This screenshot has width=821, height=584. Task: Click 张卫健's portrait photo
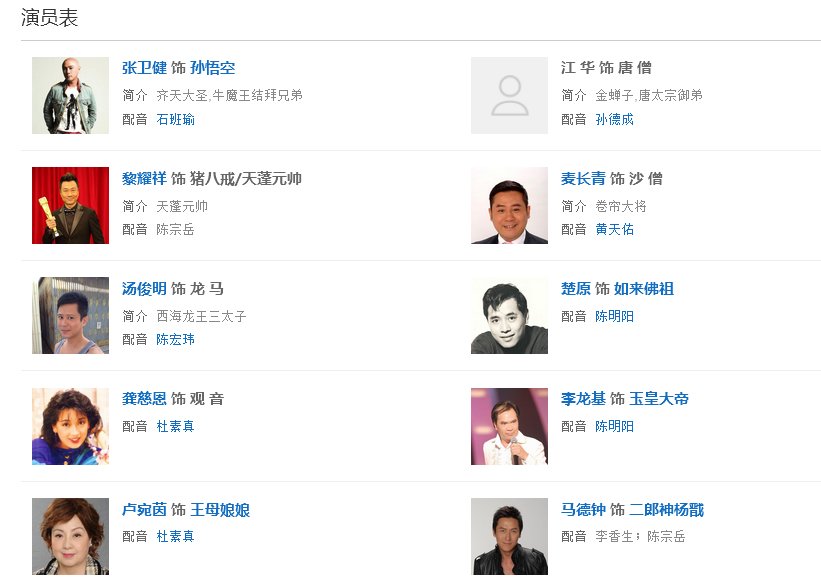69,95
